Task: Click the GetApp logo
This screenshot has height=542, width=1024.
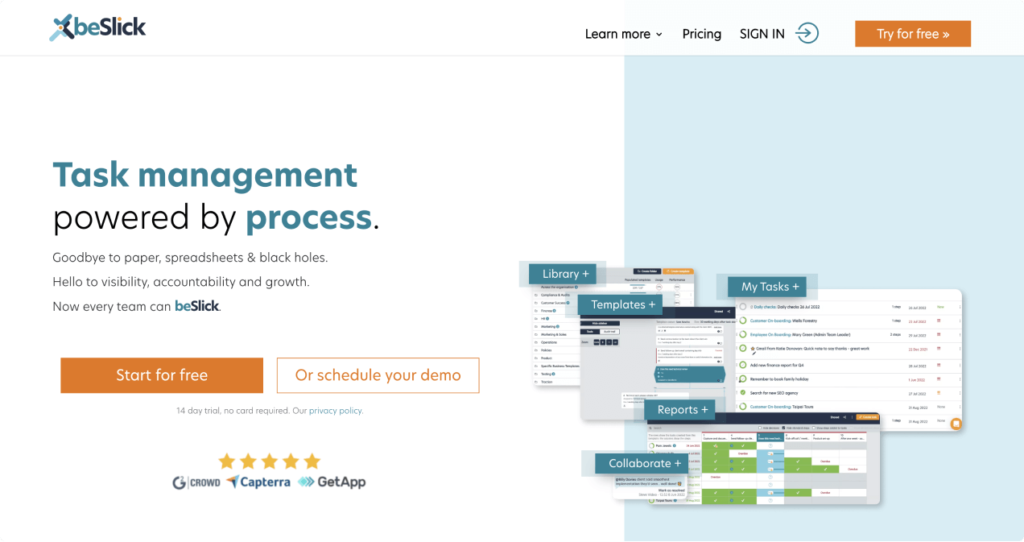Action: click(331, 482)
